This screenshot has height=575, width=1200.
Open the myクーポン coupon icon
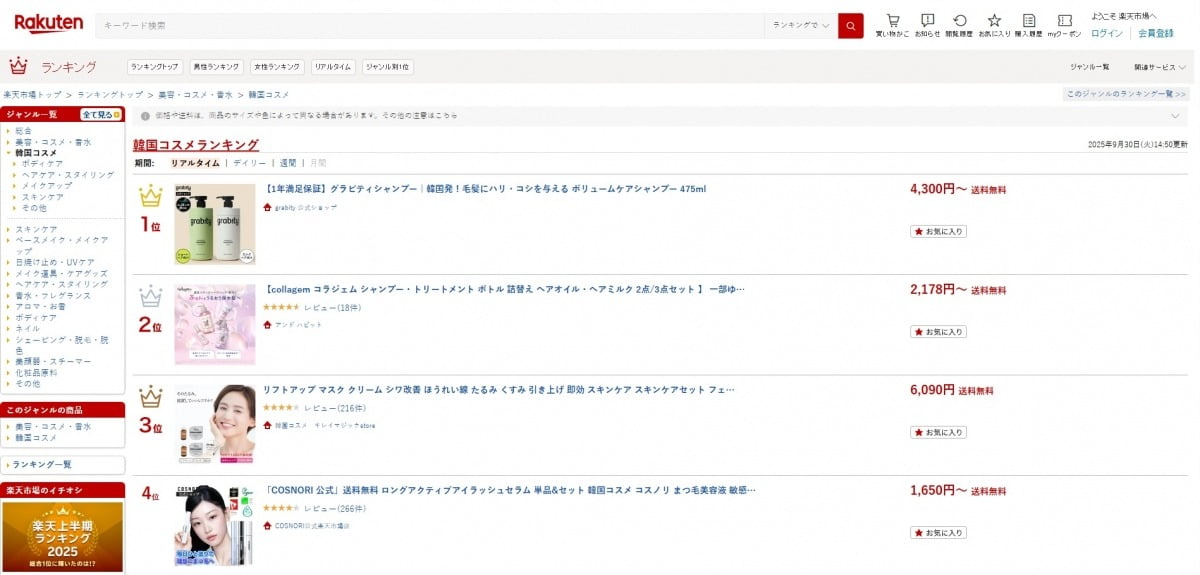tap(1064, 25)
